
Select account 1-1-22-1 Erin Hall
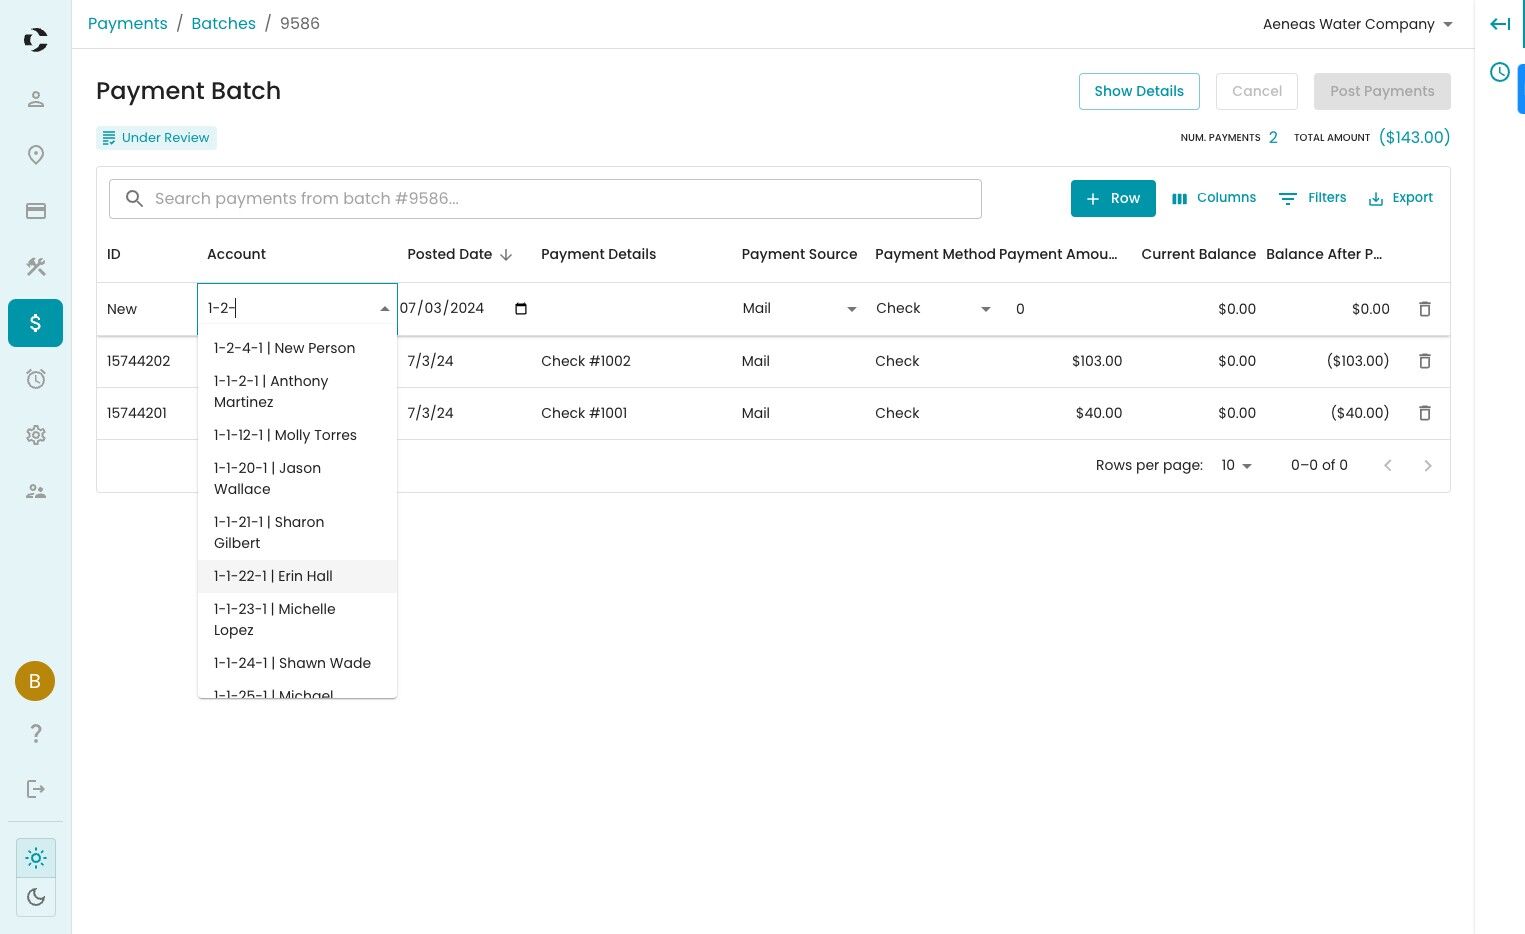tap(297, 576)
